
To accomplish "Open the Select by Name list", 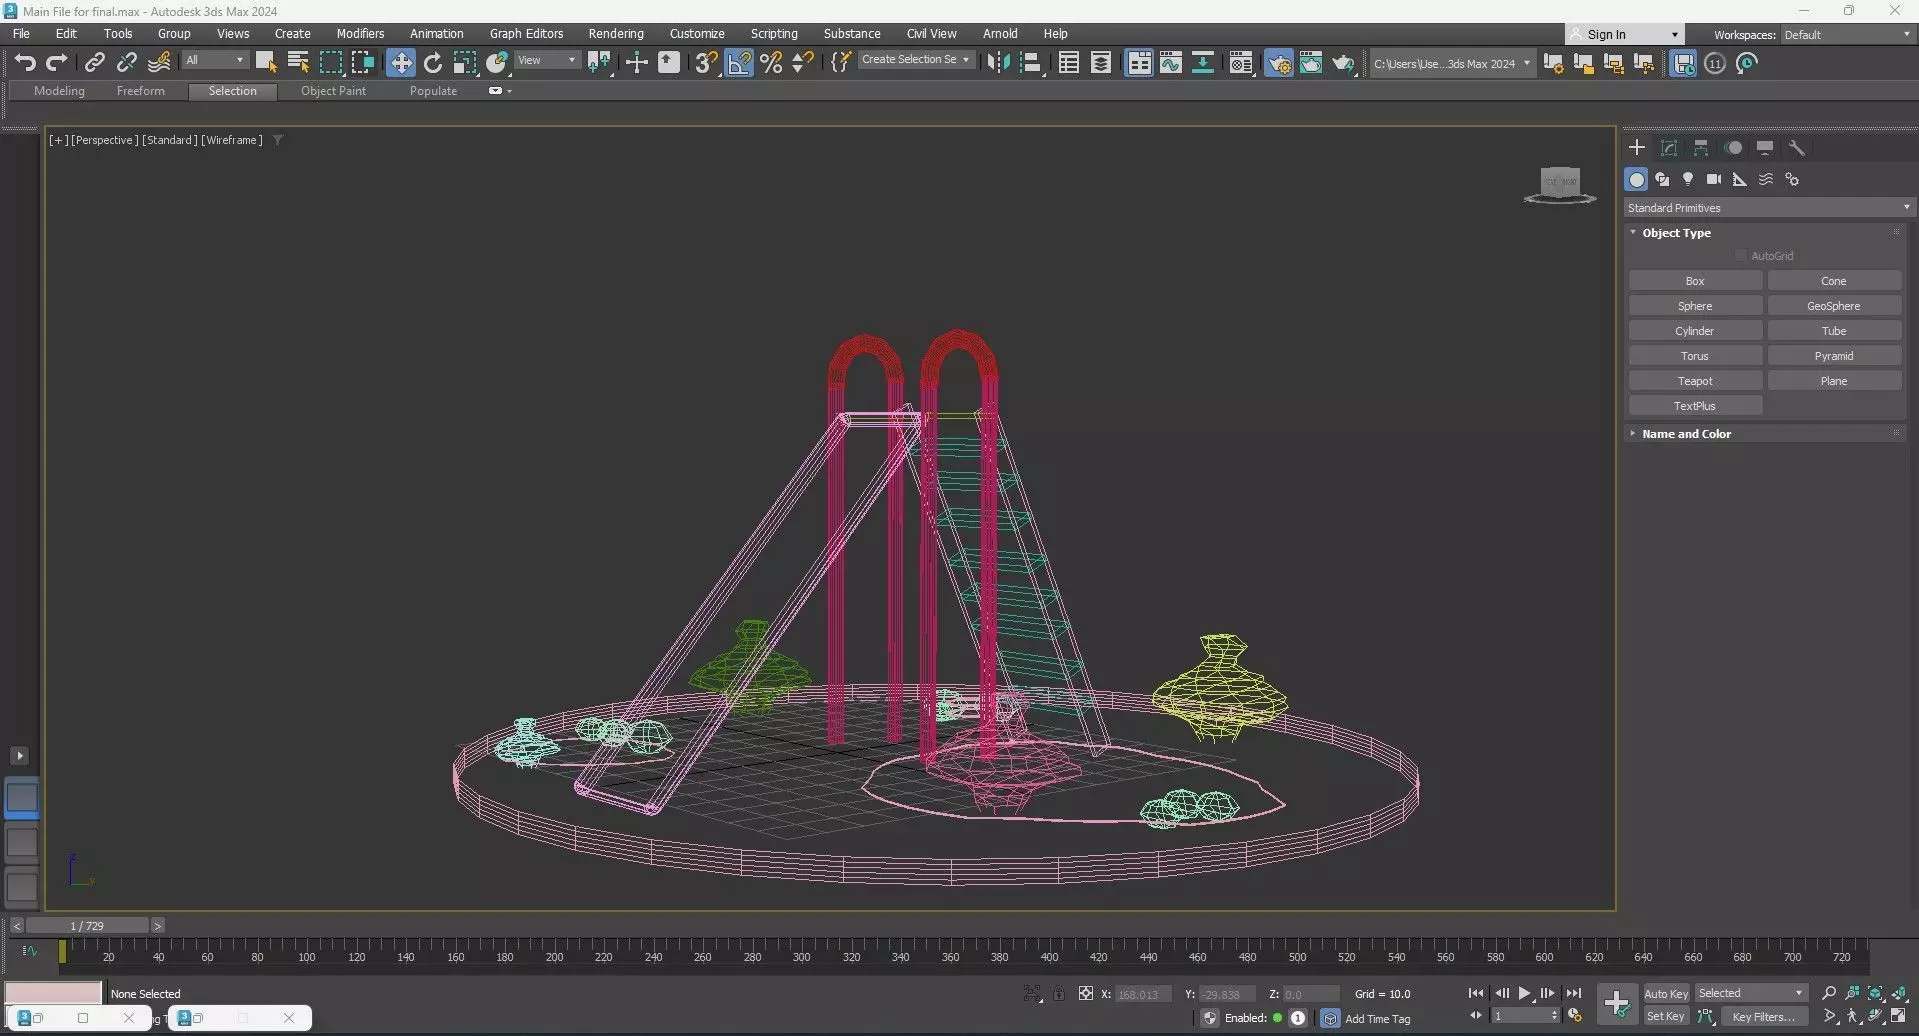I will click(x=298, y=63).
